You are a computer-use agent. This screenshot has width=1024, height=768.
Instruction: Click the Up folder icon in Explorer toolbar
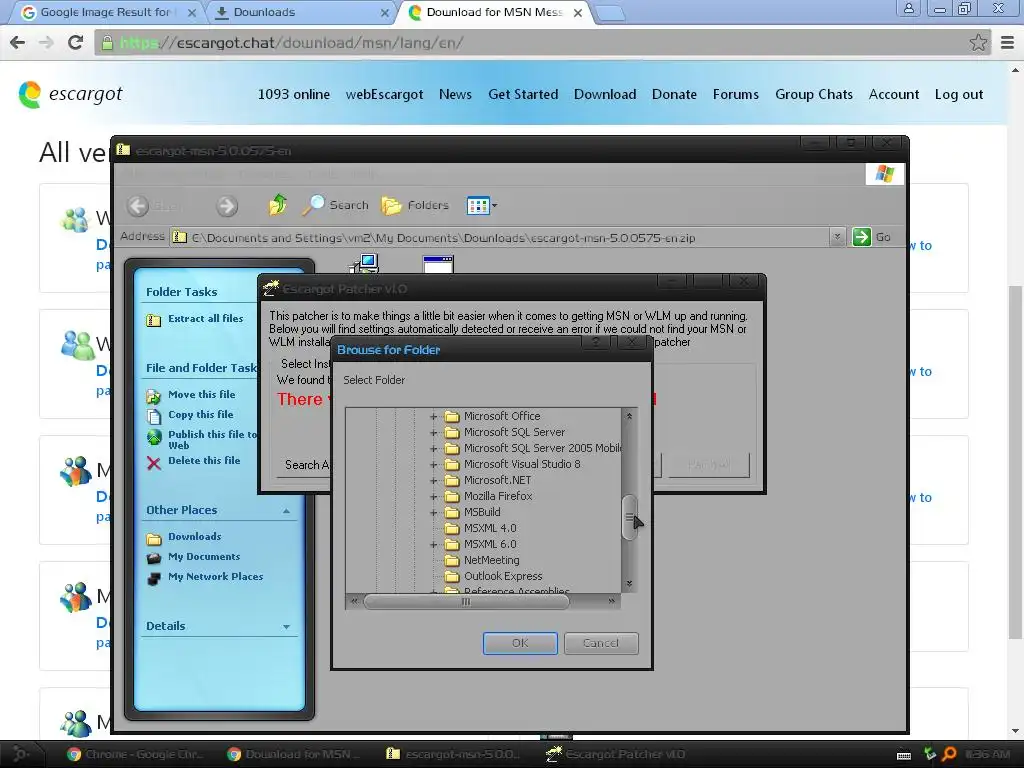[x=278, y=205]
